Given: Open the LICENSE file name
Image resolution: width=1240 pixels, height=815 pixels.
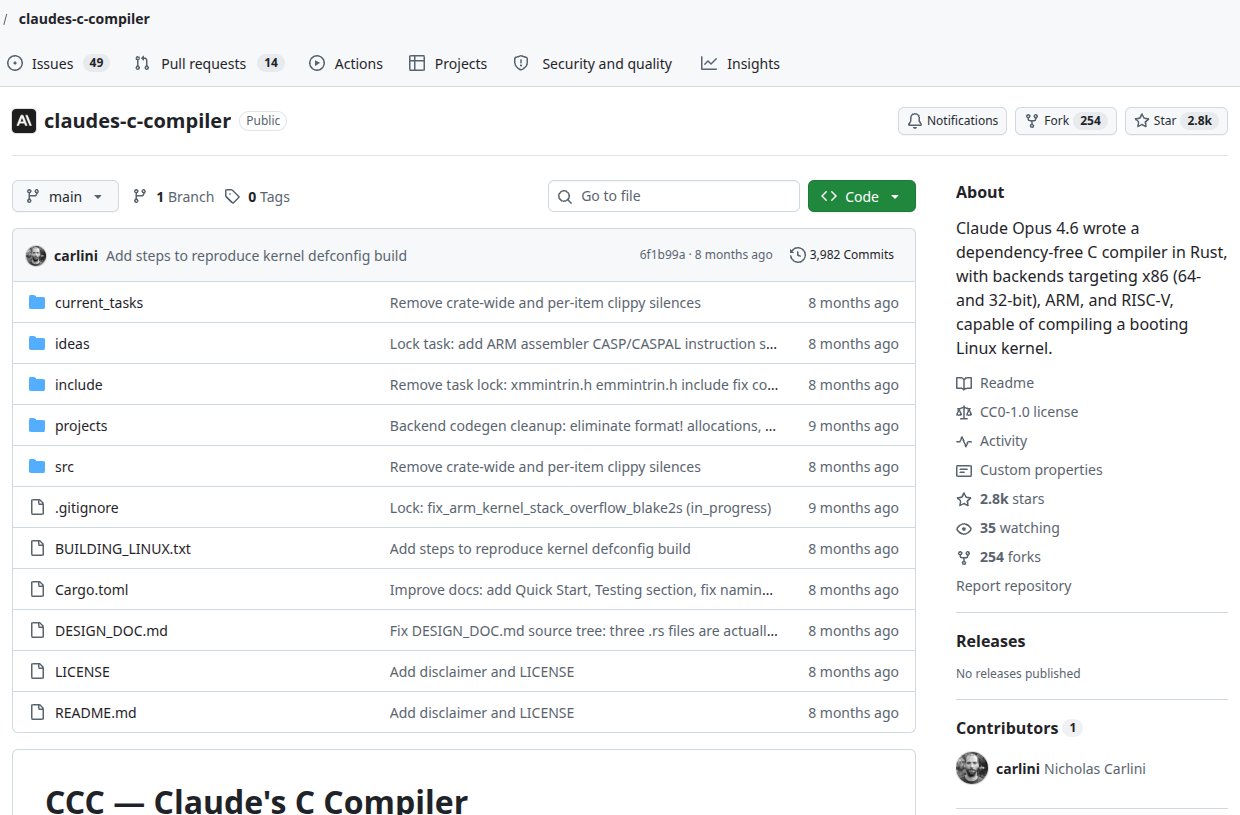Looking at the screenshot, I should (x=82, y=671).
